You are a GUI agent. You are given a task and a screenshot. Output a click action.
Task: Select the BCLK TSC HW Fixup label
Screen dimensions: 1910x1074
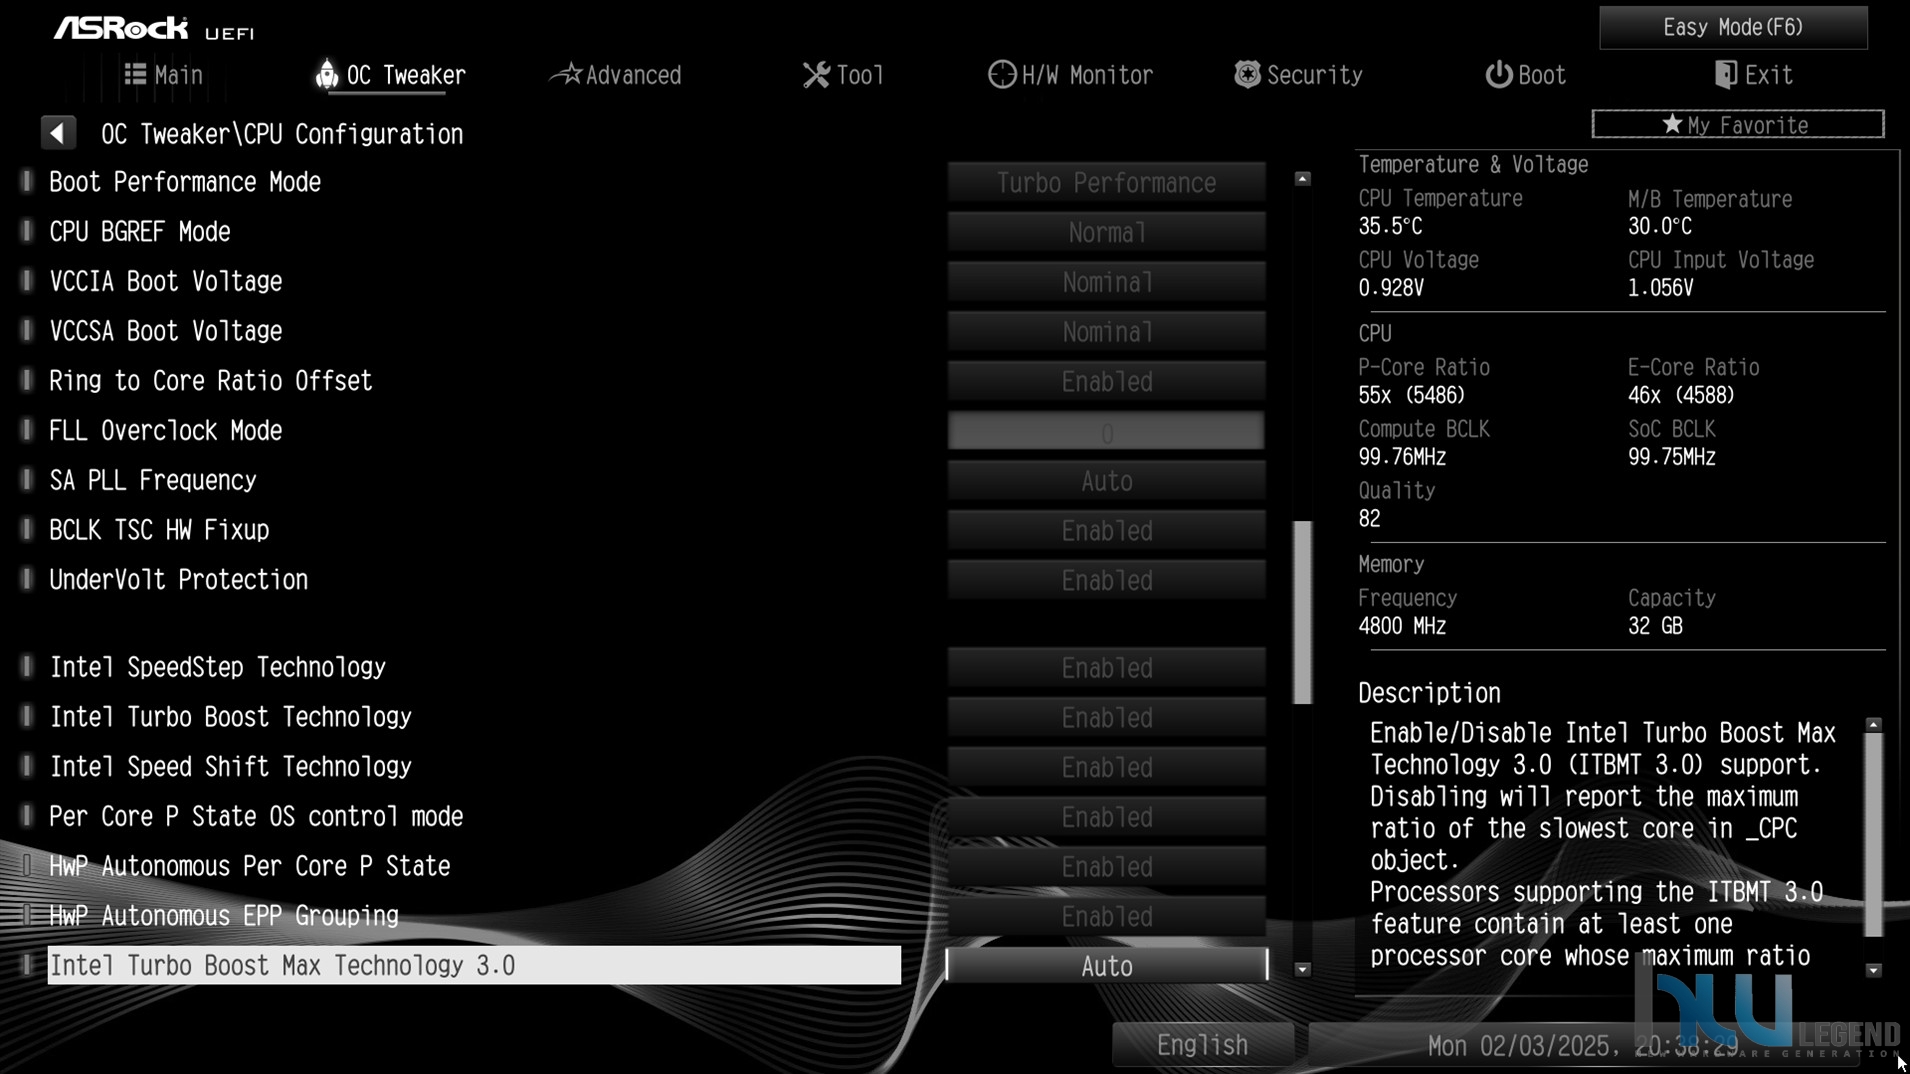pyautogui.click(x=159, y=530)
